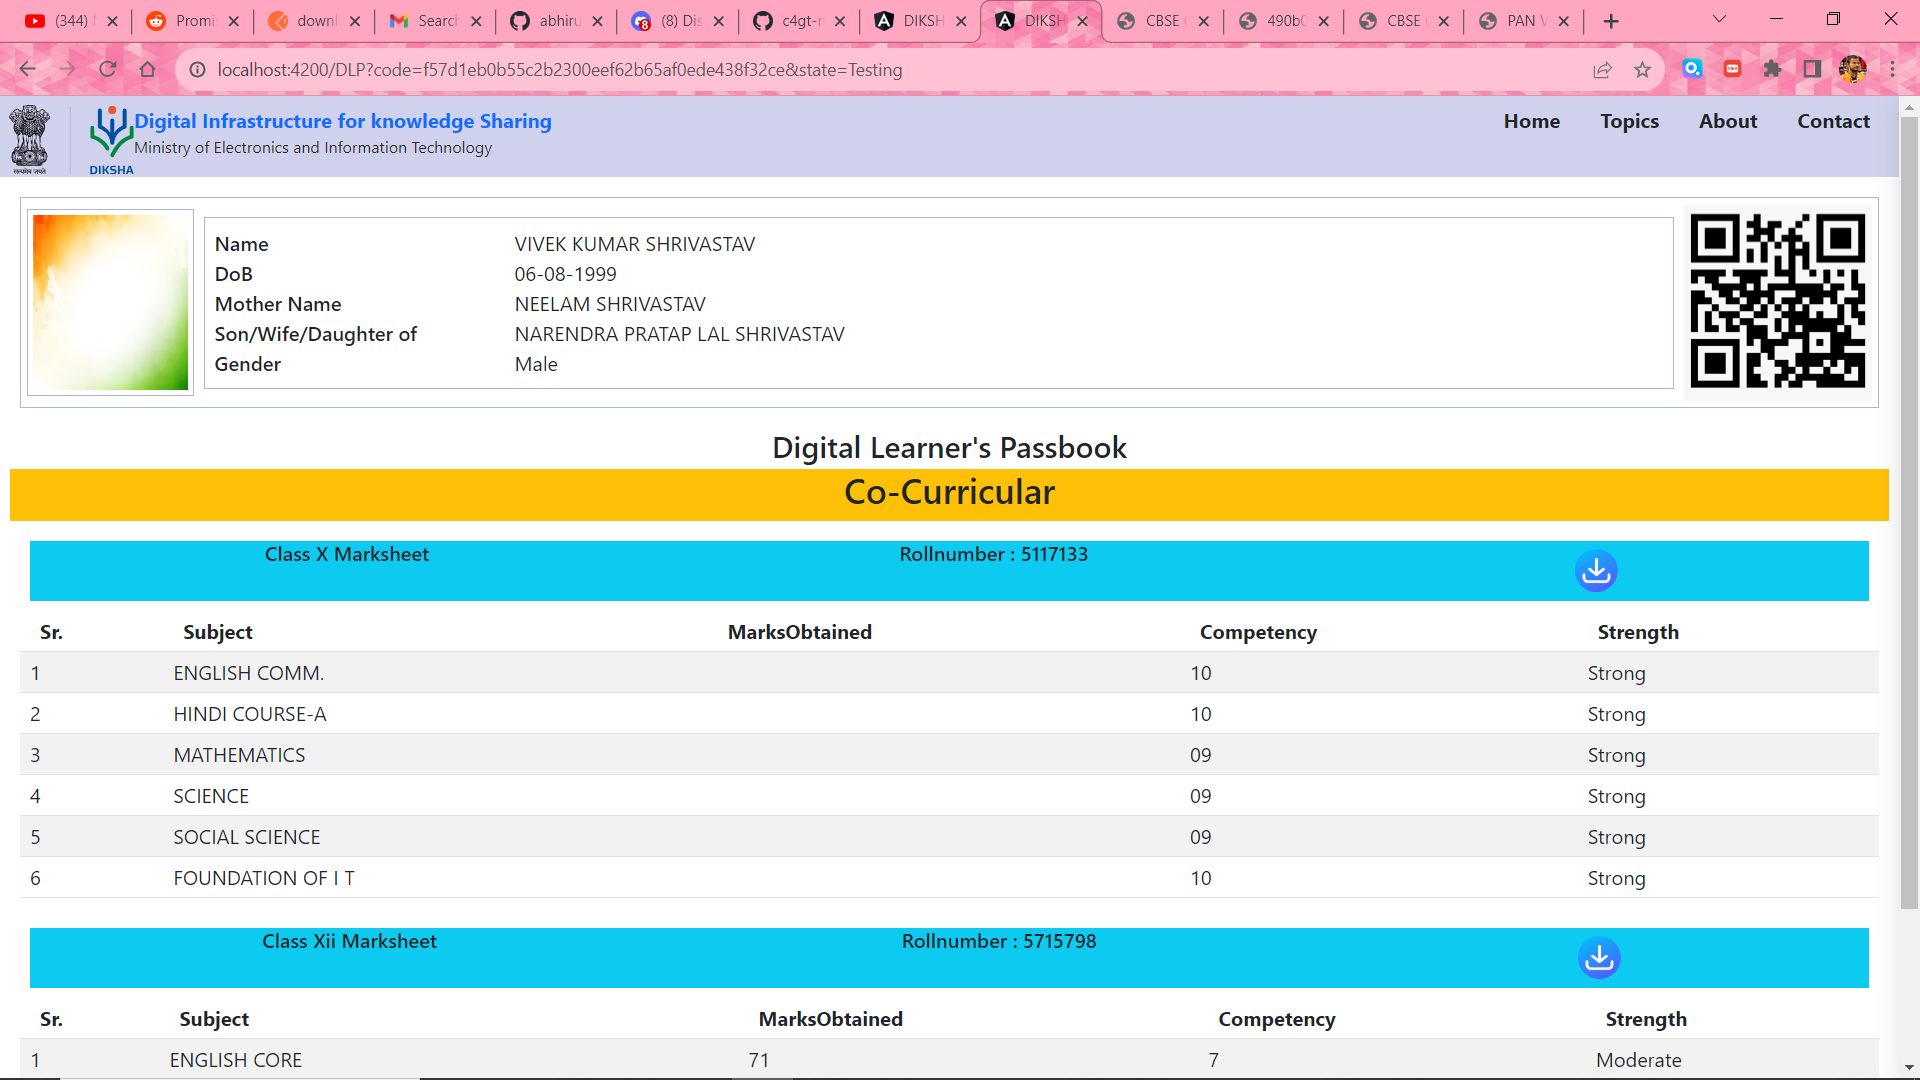
Task: Toggle the browser side panel
Action: tap(1812, 69)
